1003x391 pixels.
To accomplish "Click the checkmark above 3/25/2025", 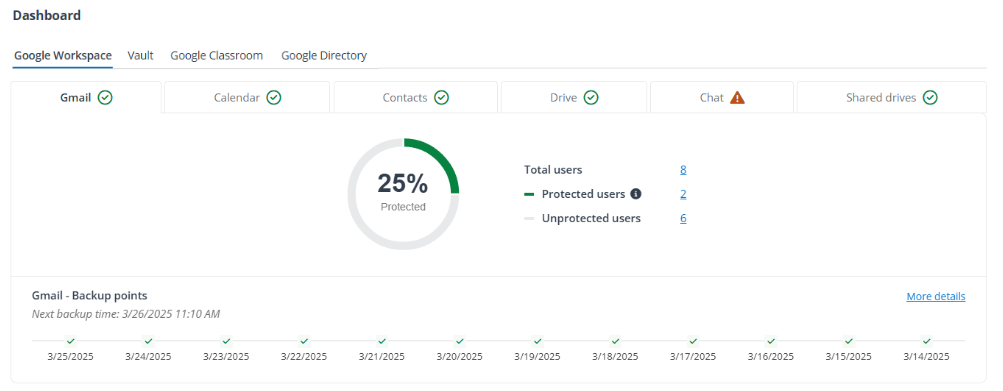I will click(70, 341).
